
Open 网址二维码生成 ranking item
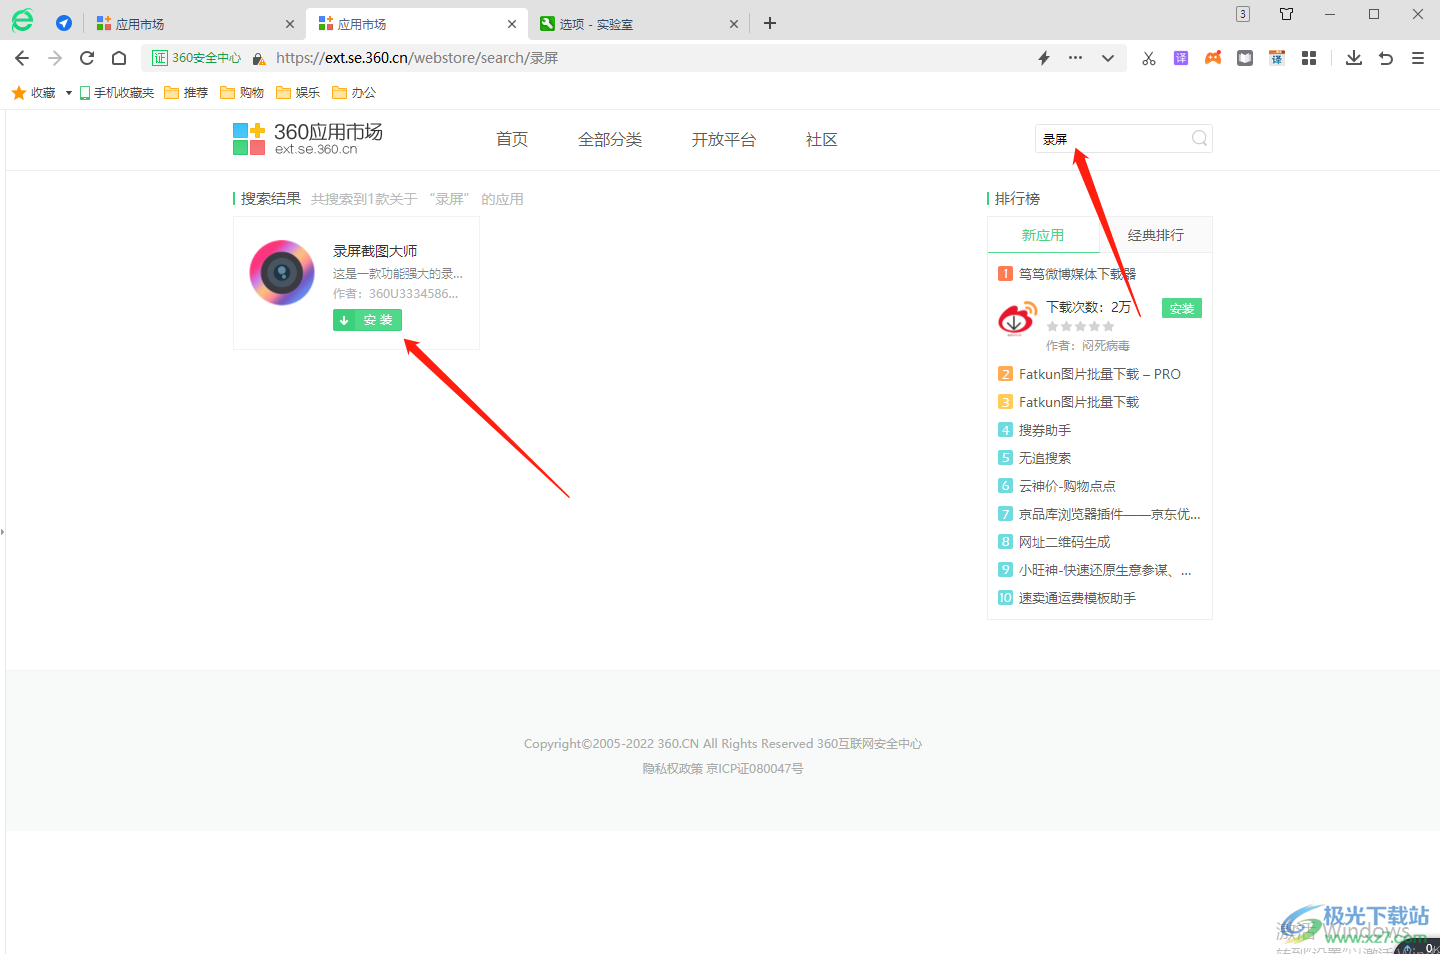tap(1065, 542)
